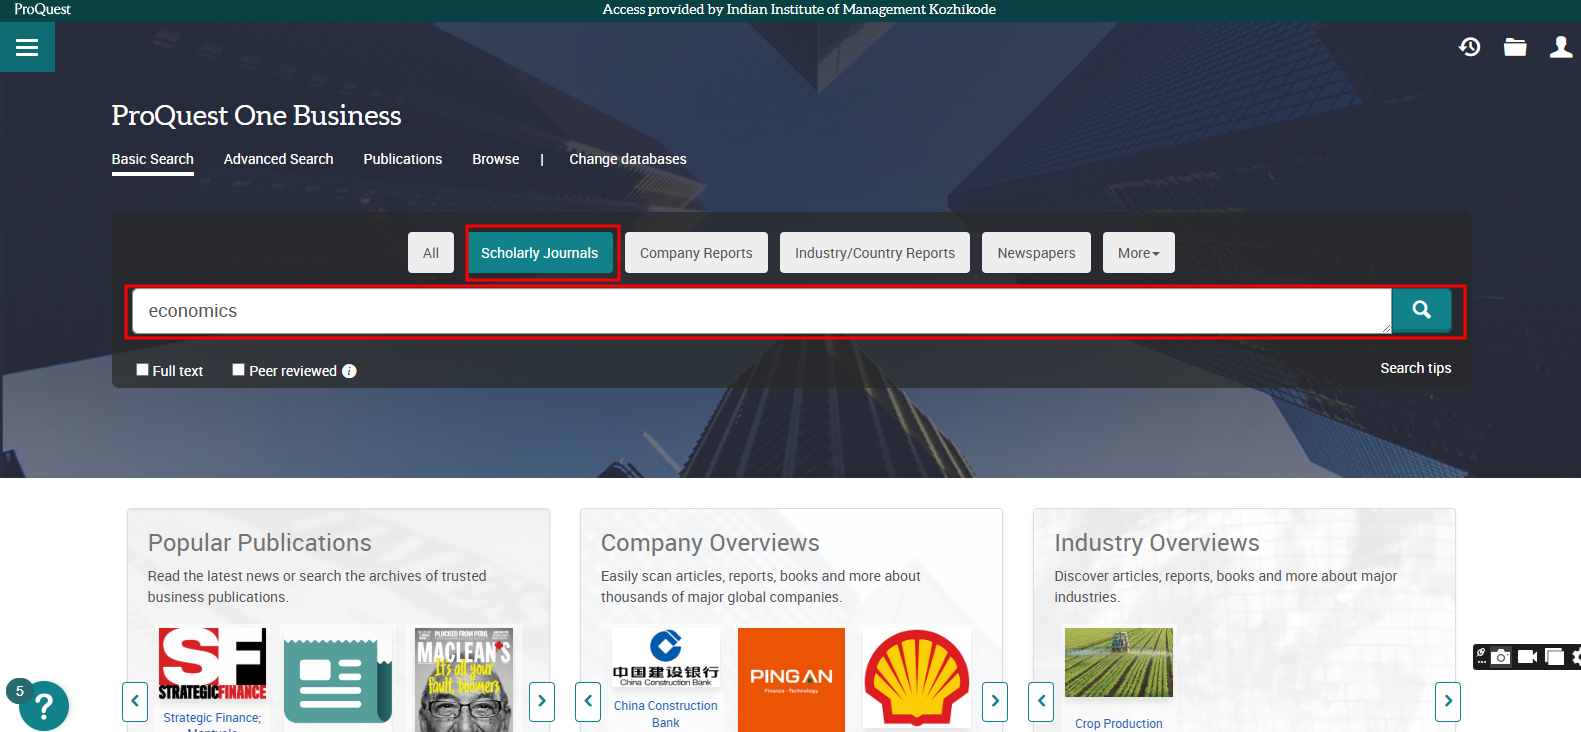Open recent searches history icon
This screenshot has width=1581, height=732.
point(1469,47)
